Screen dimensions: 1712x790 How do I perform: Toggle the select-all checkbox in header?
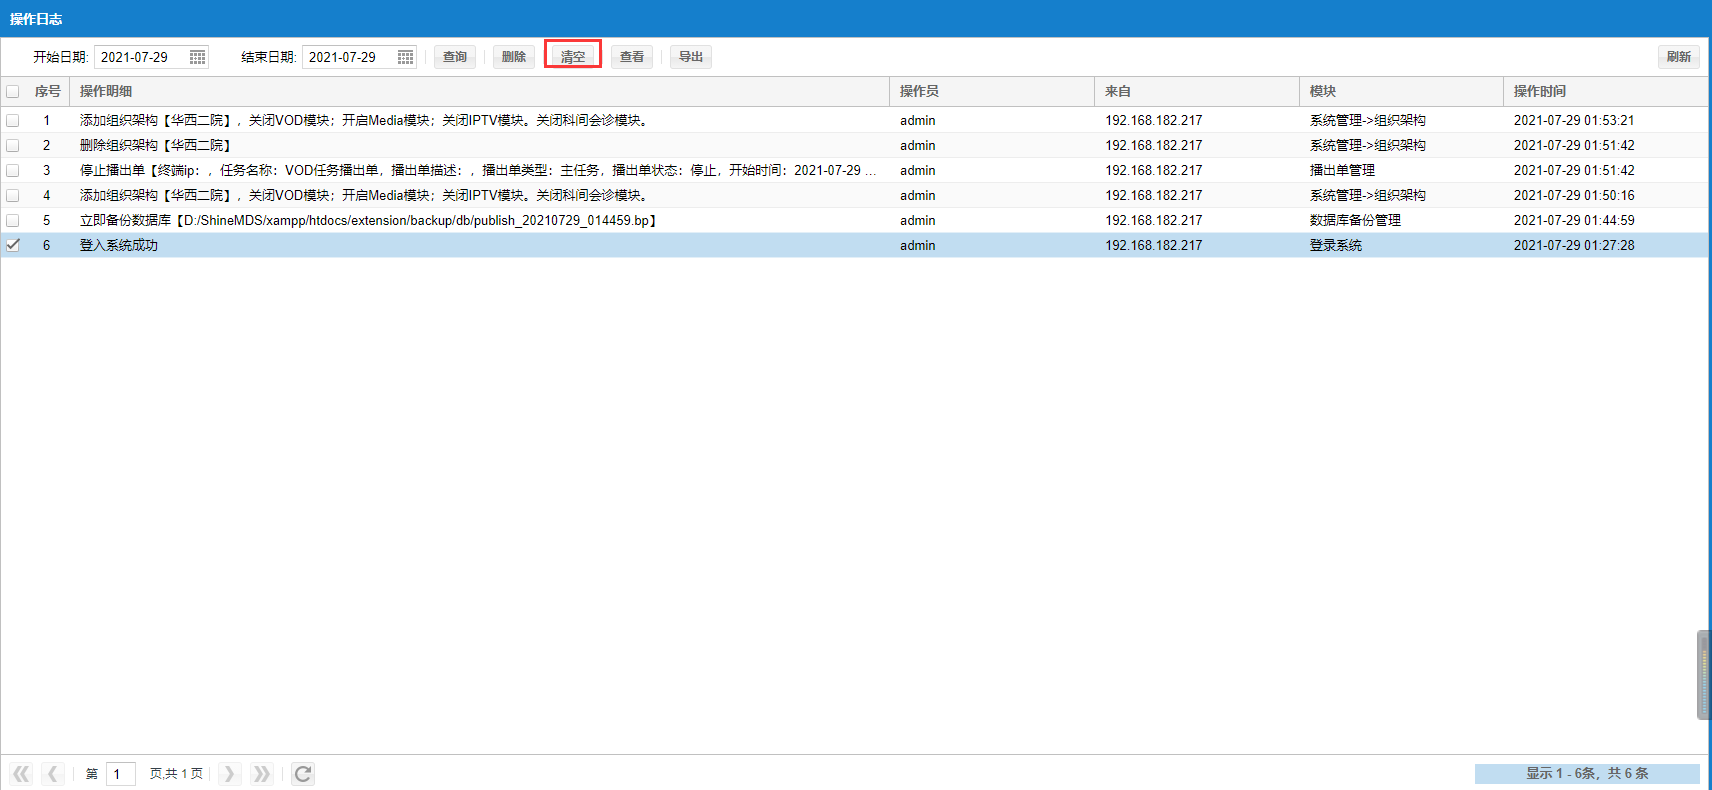coord(13,91)
